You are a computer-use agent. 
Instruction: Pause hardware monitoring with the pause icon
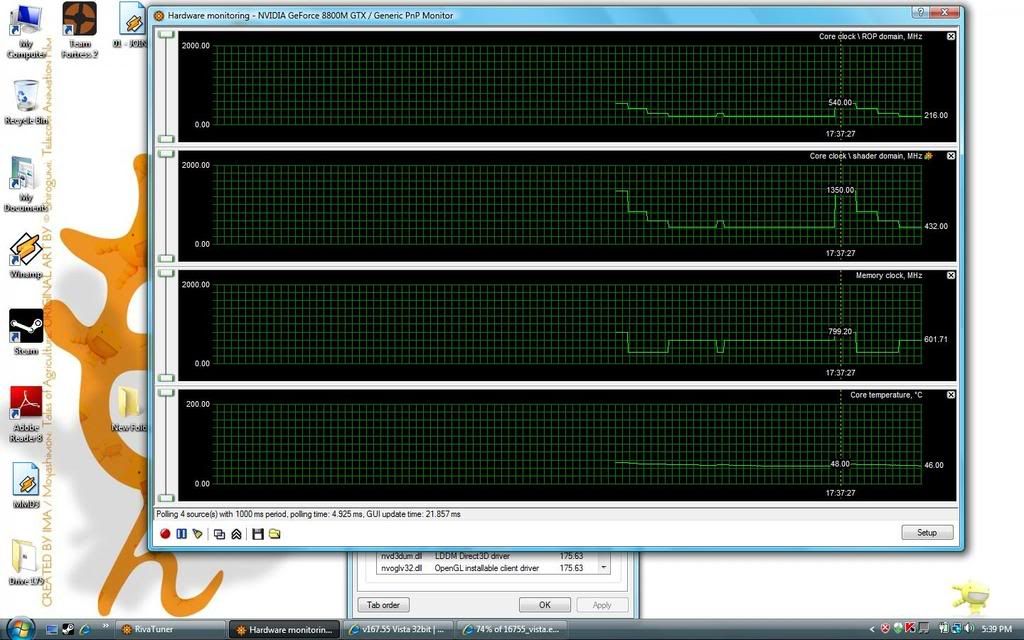[x=182, y=534]
